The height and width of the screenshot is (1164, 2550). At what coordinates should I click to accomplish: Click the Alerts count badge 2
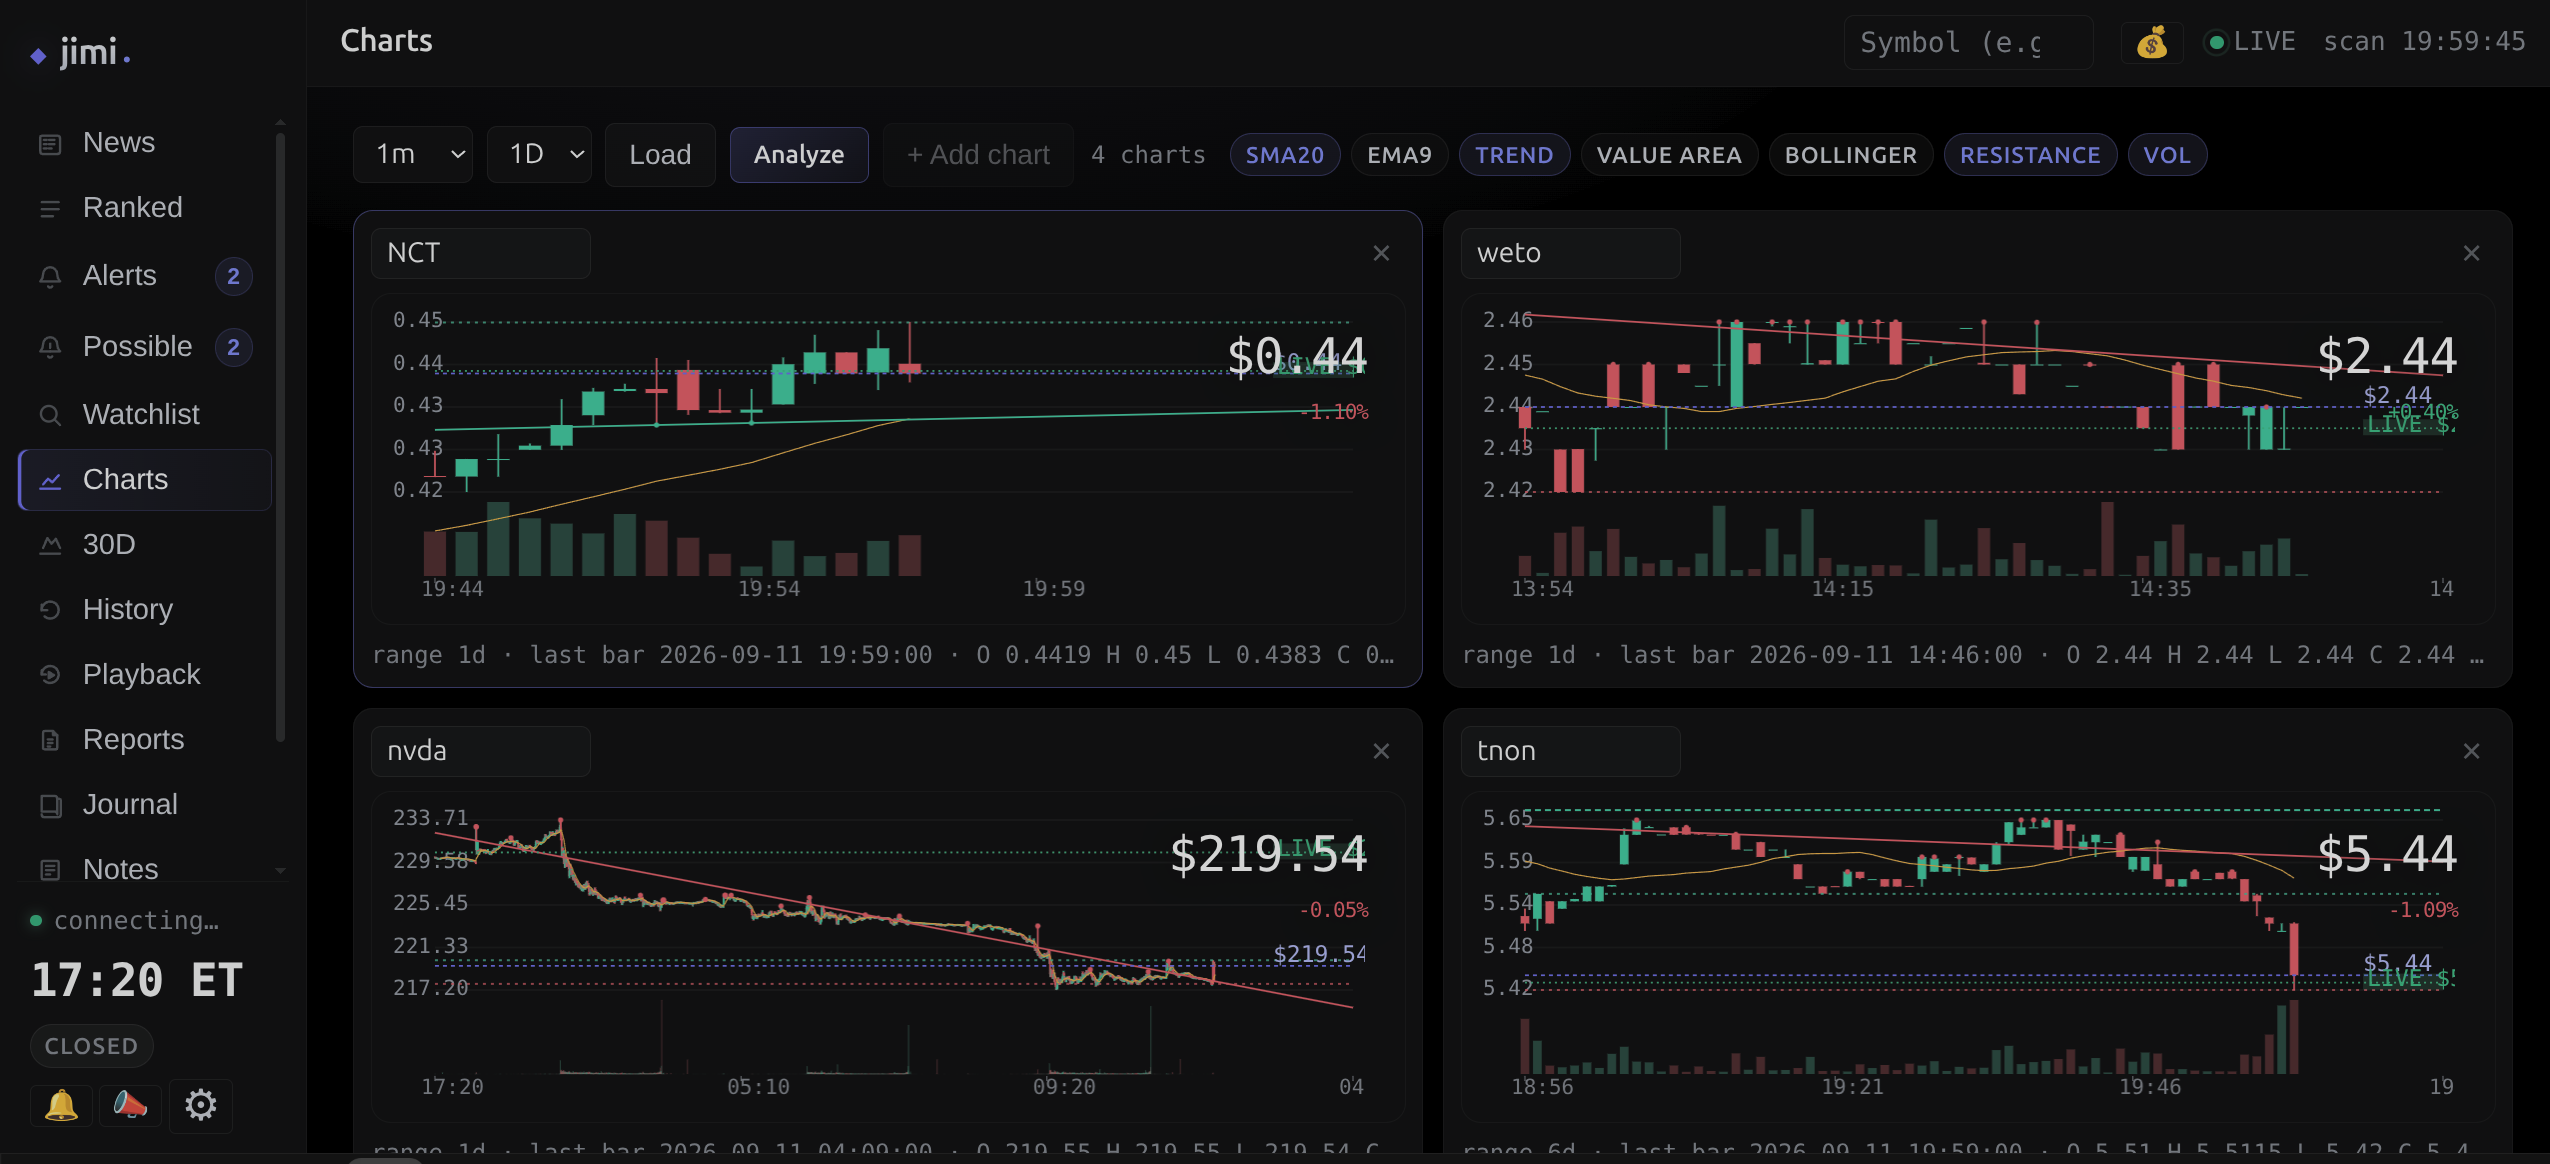234,277
